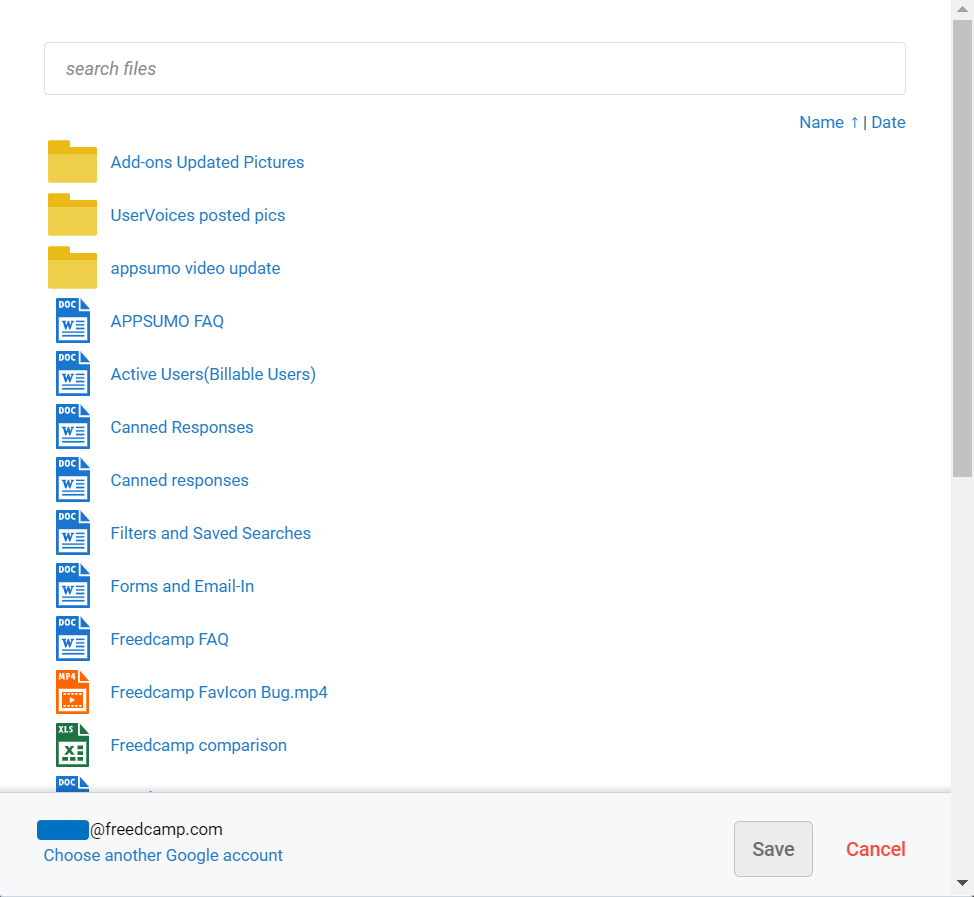The height and width of the screenshot is (897, 974).
Task: Click the Freedcamp comparison XLS icon
Action: [72, 745]
